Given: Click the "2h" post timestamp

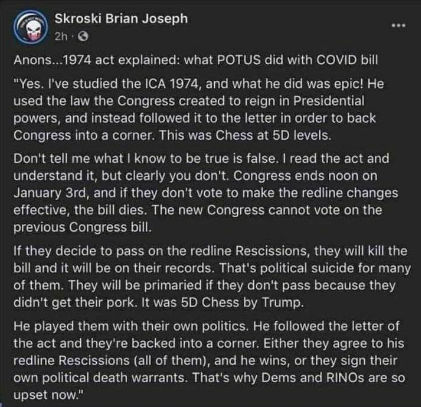Looking at the screenshot, I should tap(61, 36).
